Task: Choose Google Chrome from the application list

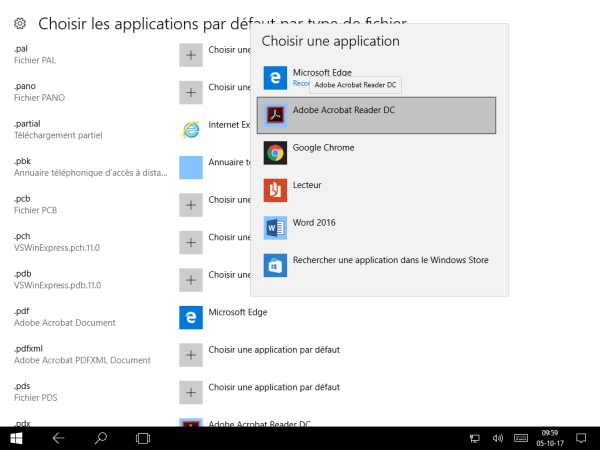Action: pyautogui.click(x=377, y=153)
